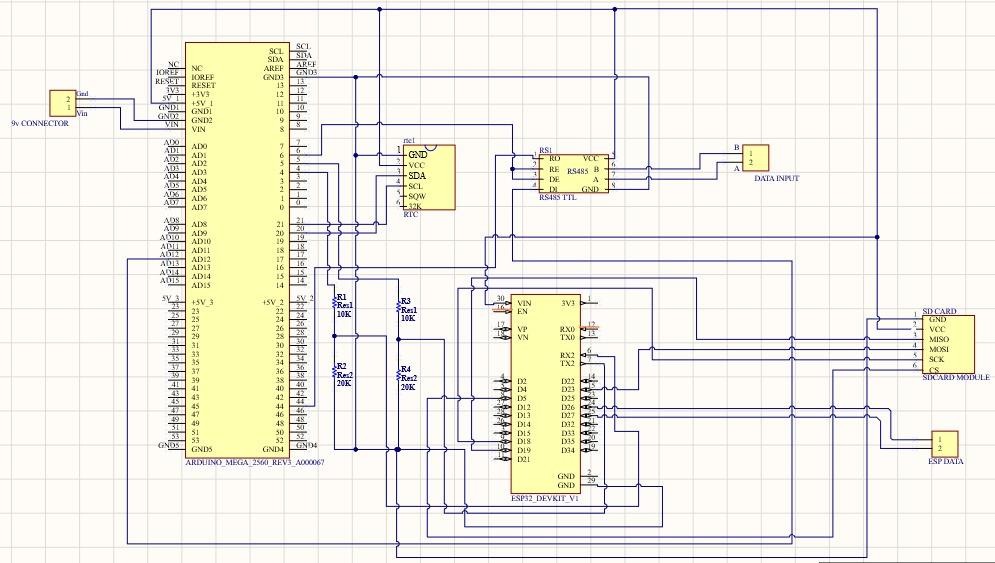Click the 'RTC' label below the chip
Screen dimensions: 995x563
tap(411, 215)
